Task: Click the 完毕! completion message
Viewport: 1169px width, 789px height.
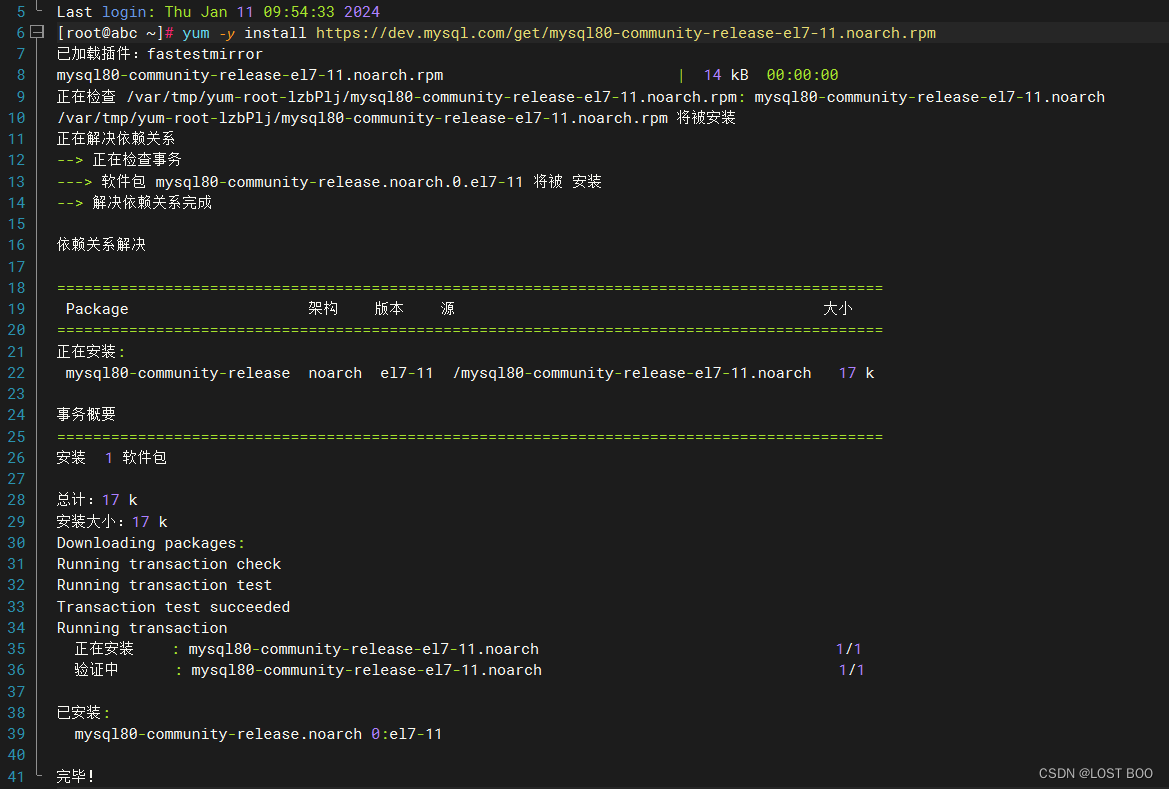Action: click(75, 776)
